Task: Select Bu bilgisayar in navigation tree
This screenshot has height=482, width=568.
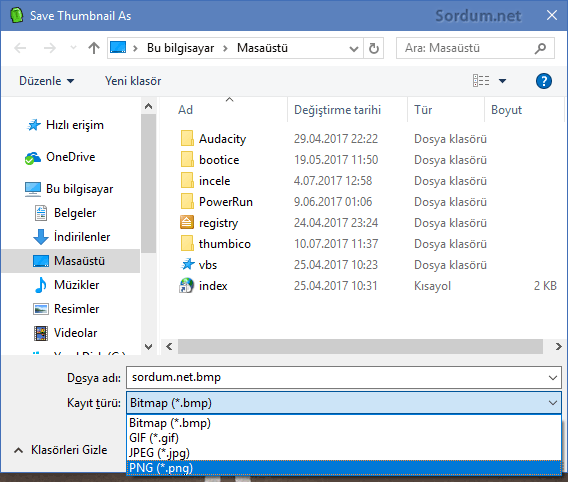Action: pyautogui.click(x=69, y=189)
